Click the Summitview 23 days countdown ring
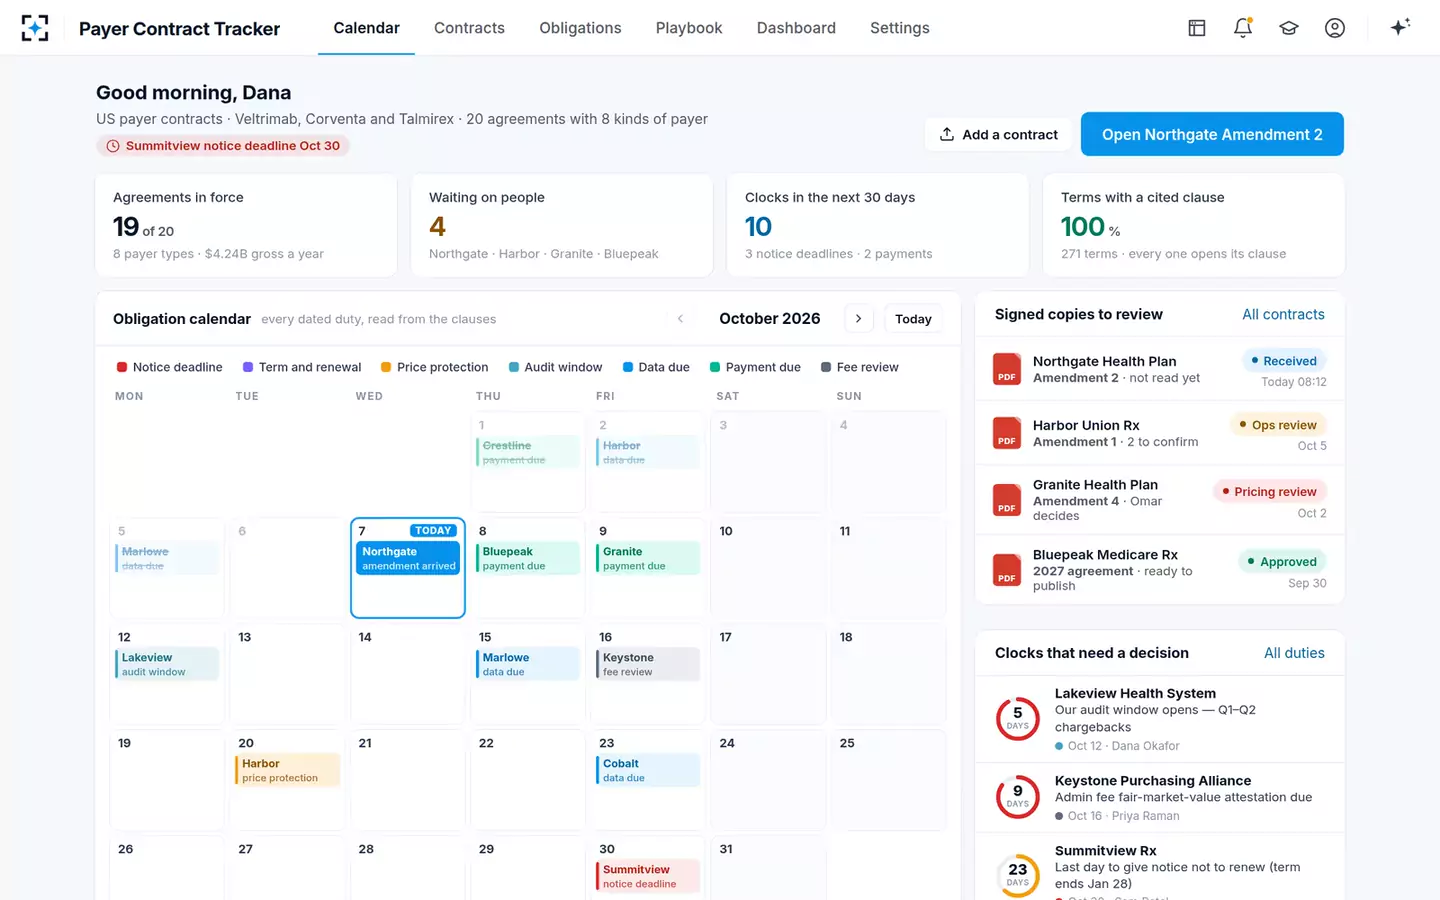The image size is (1440, 900). point(1018,875)
